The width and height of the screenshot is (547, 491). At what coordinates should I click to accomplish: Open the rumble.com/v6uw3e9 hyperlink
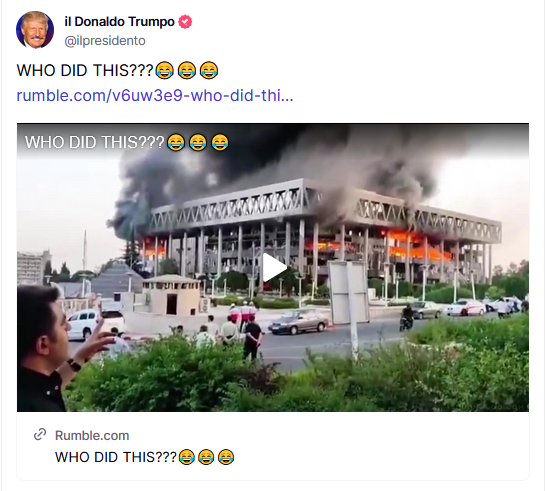155,95
